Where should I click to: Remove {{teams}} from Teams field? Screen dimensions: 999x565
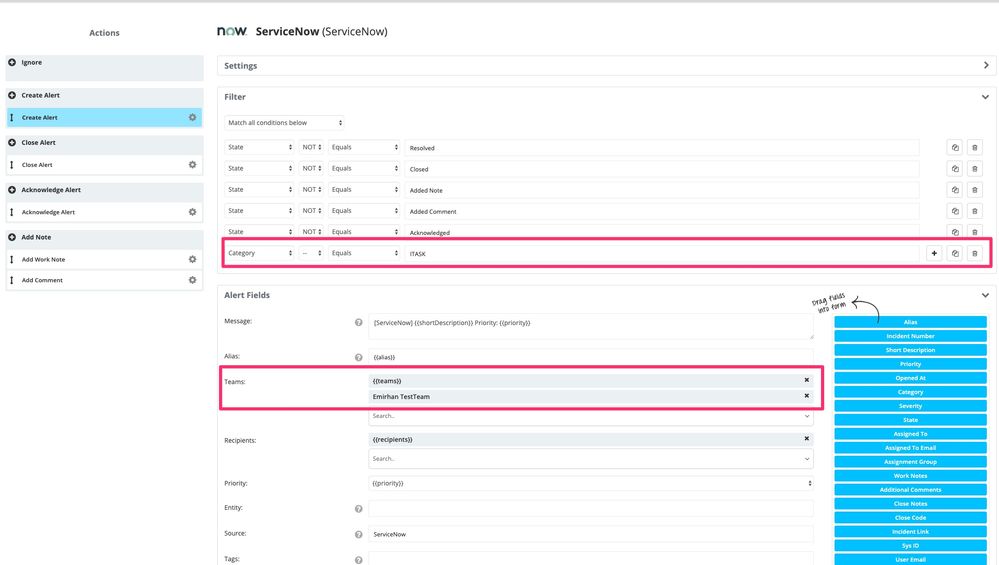807,380
